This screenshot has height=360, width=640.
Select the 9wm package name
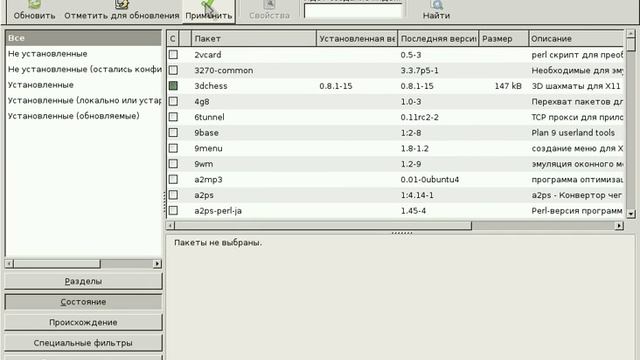[204, 164]
